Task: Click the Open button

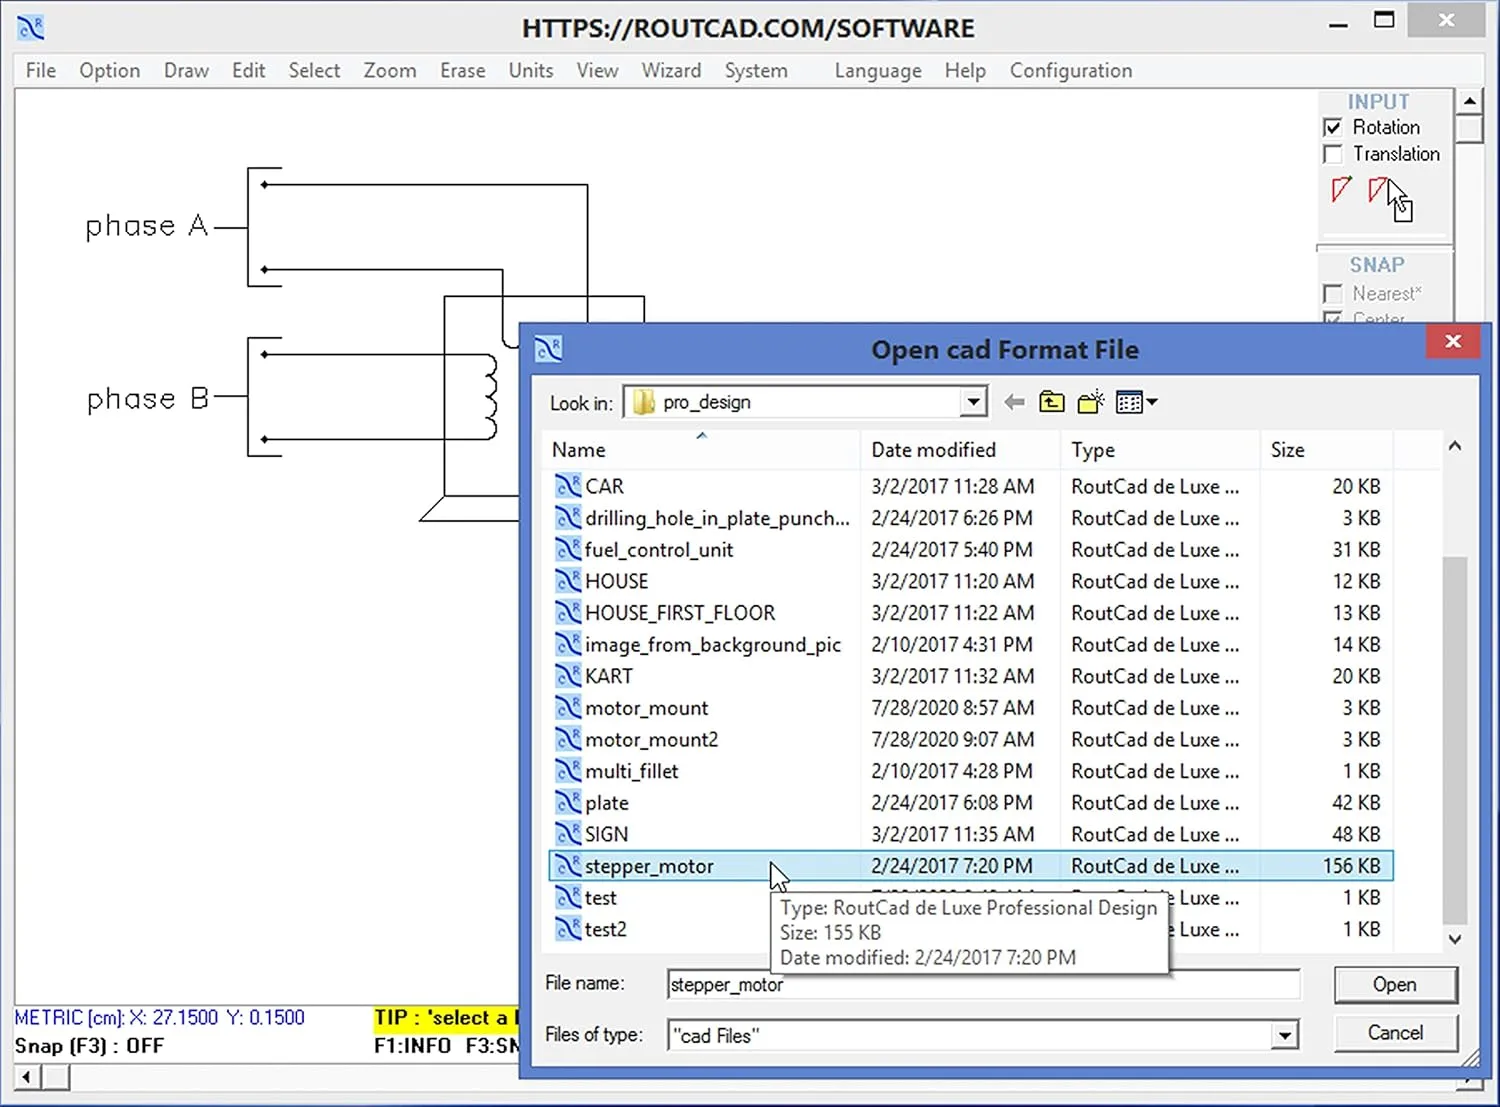Action: (1395, 984)
